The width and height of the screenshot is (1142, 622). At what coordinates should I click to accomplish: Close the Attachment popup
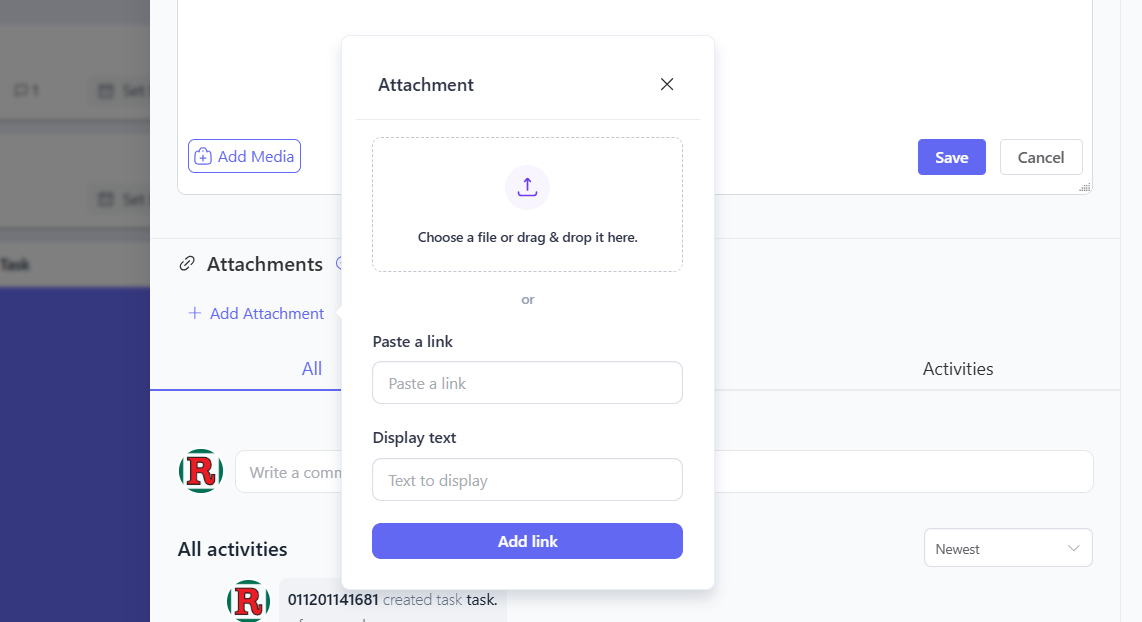tap(667, 85)
